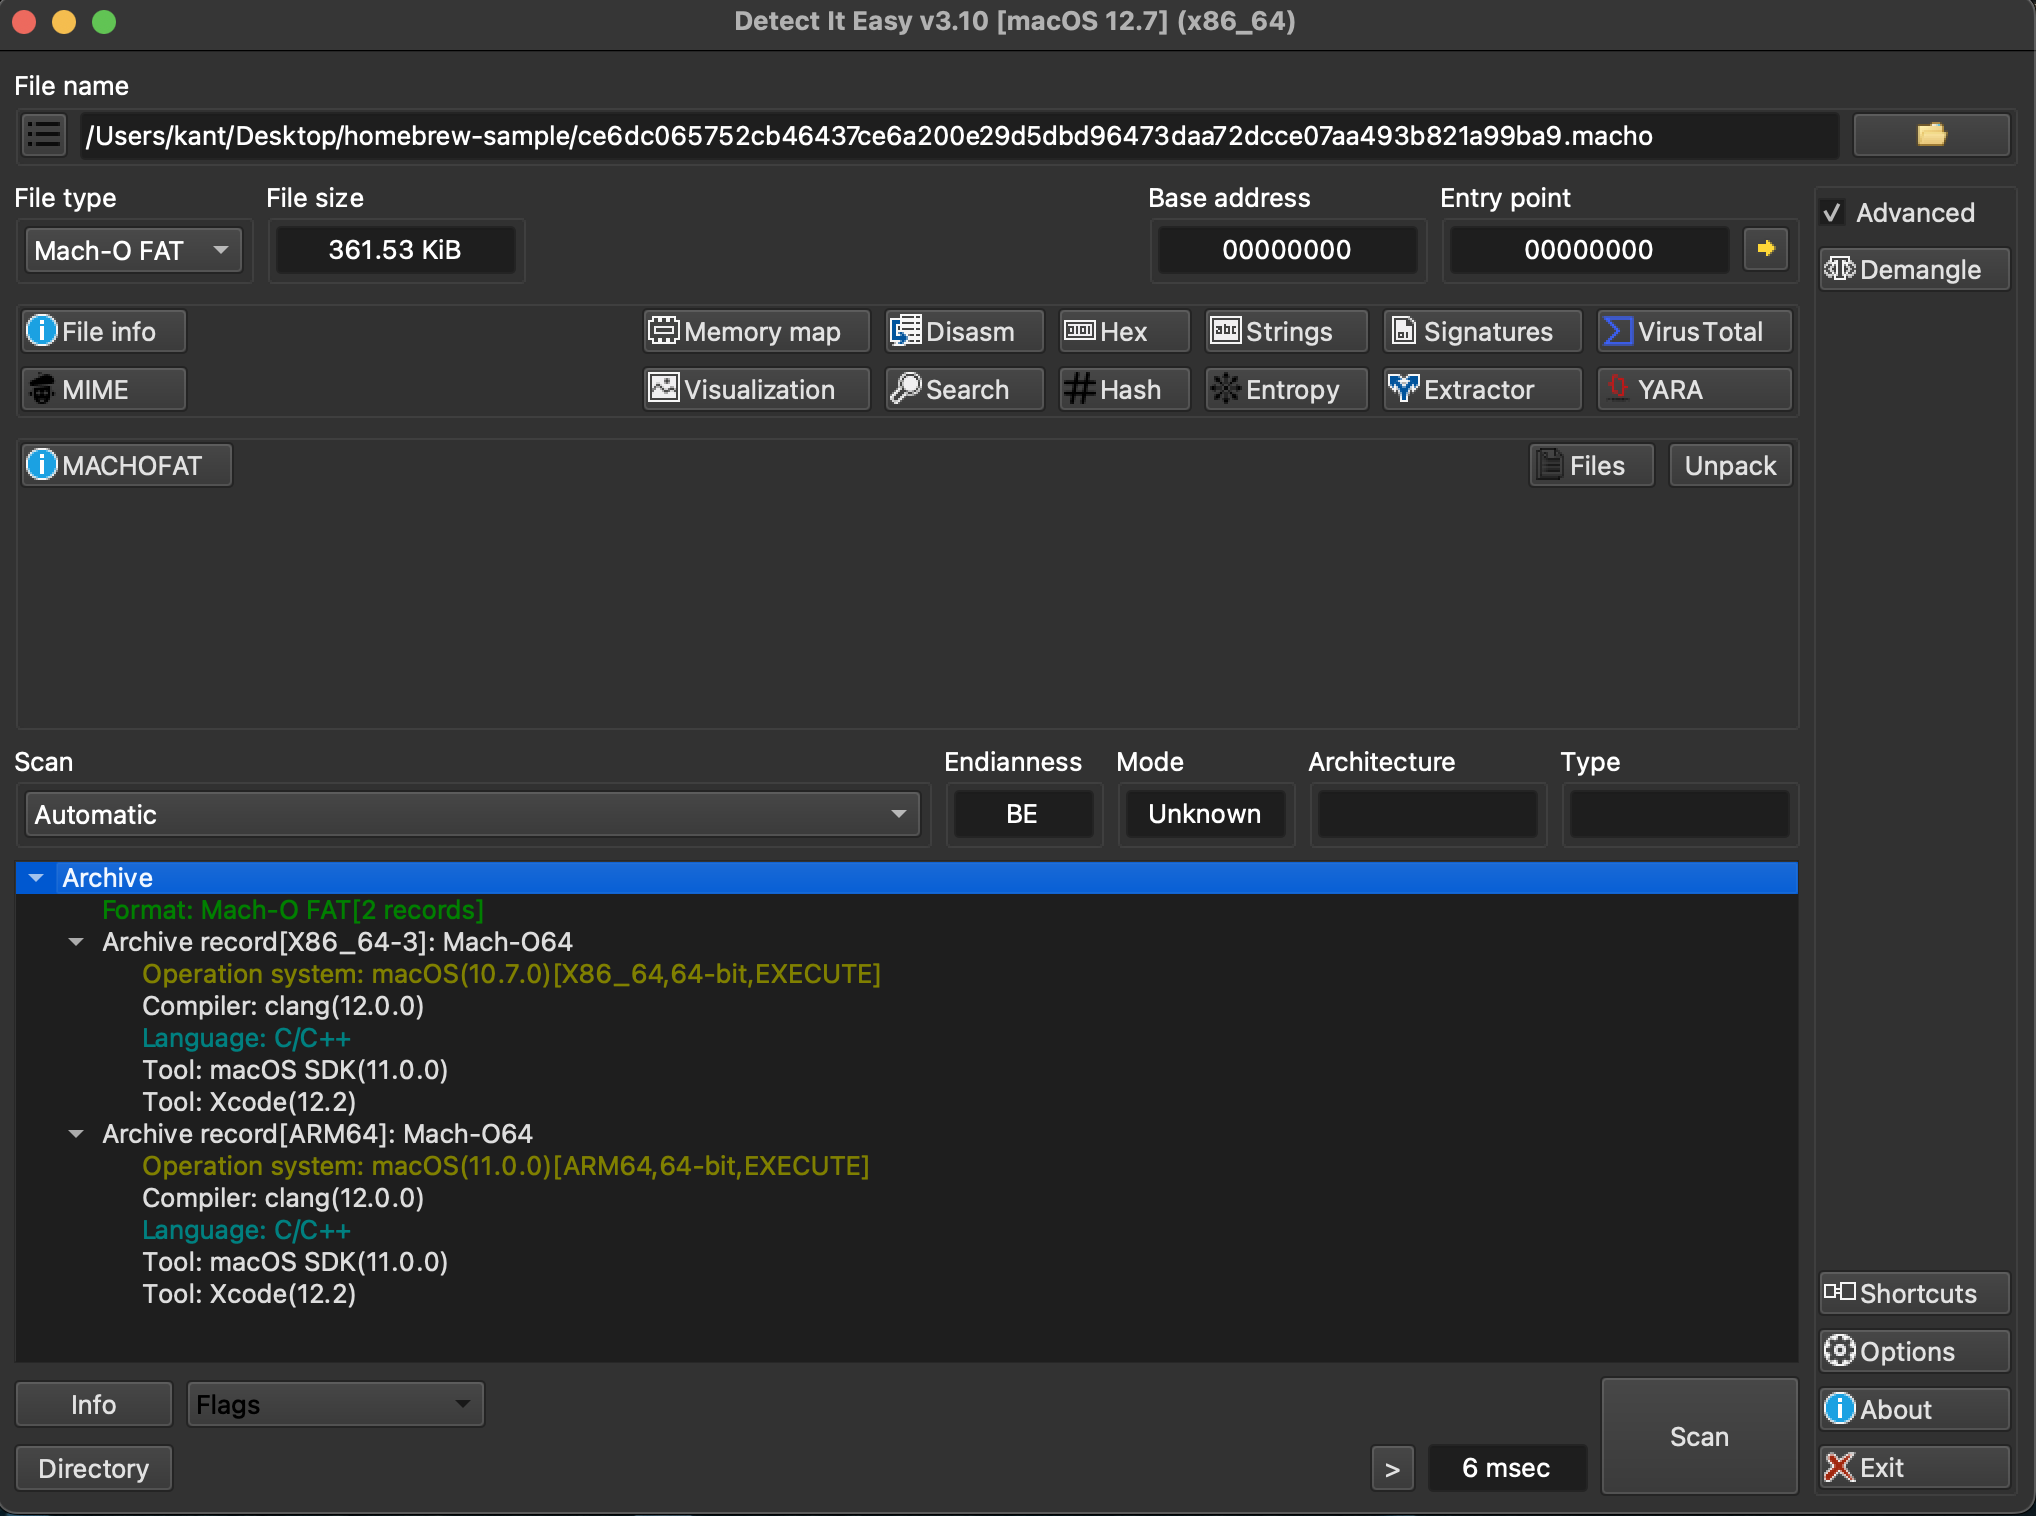This screenshot has height=1516, width=2036.
Task: Show the Strings list
Action: pos(1286,331)
